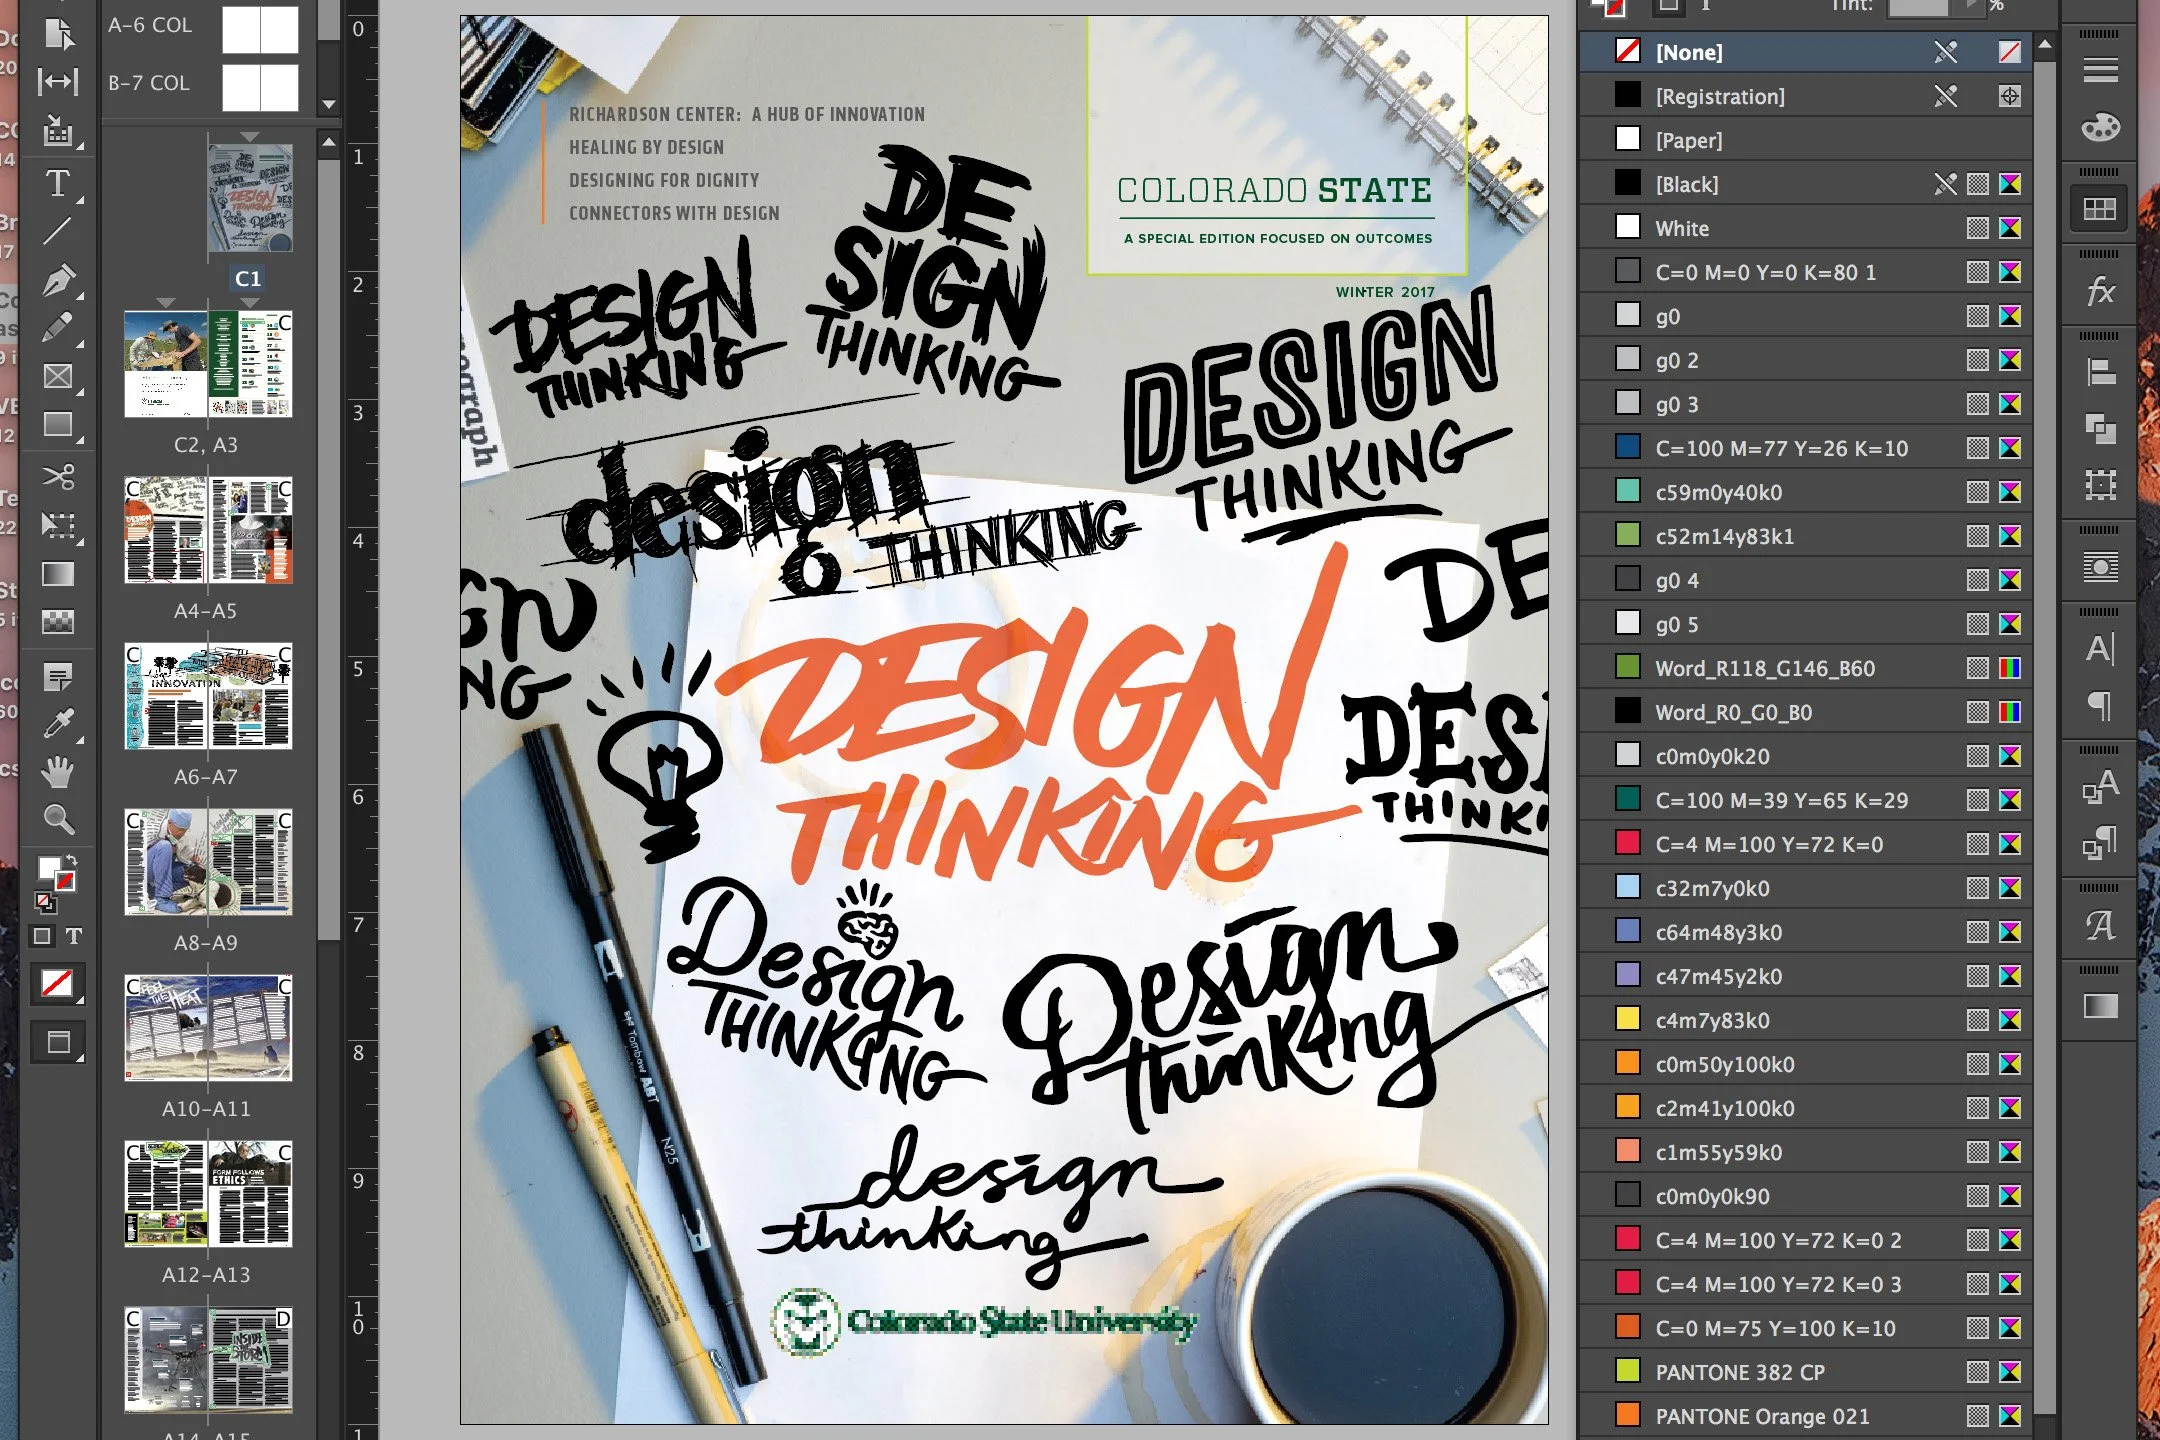The height and width of the screenshot is (1440, 2160).
Task: Select the c4m7y83k0 yellow swatch
Action: point(1806,1020)
